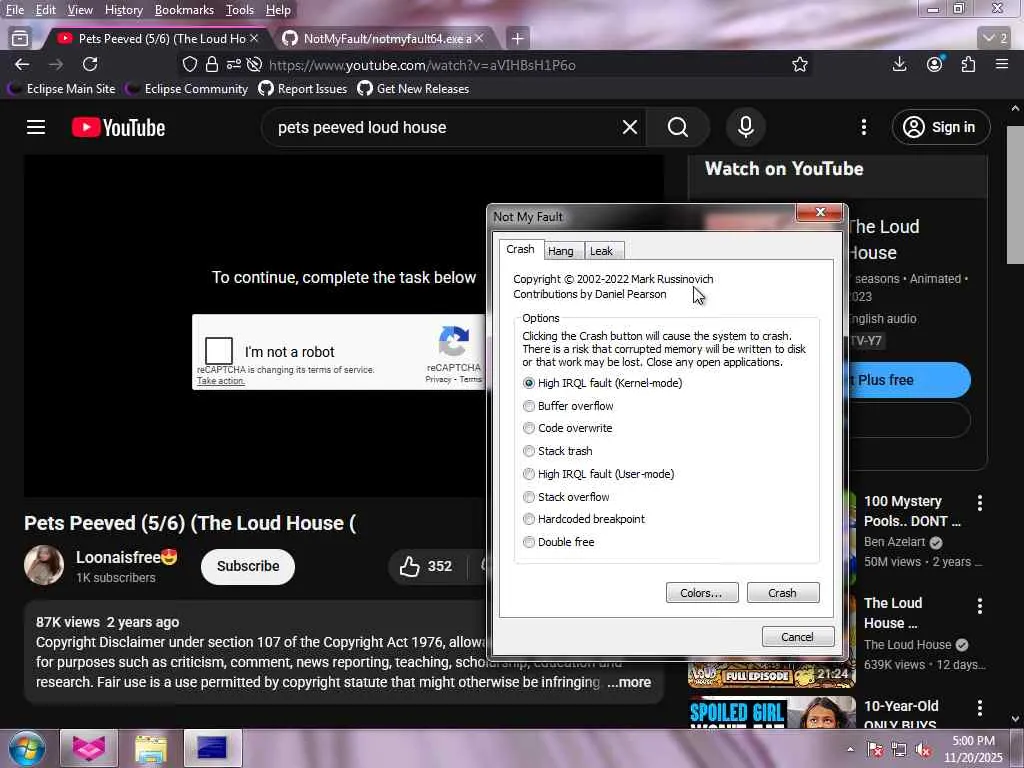1024x768 pixels.
Task: Click the NotMyFault blue taskbar icon
Action: pos(212,748)
